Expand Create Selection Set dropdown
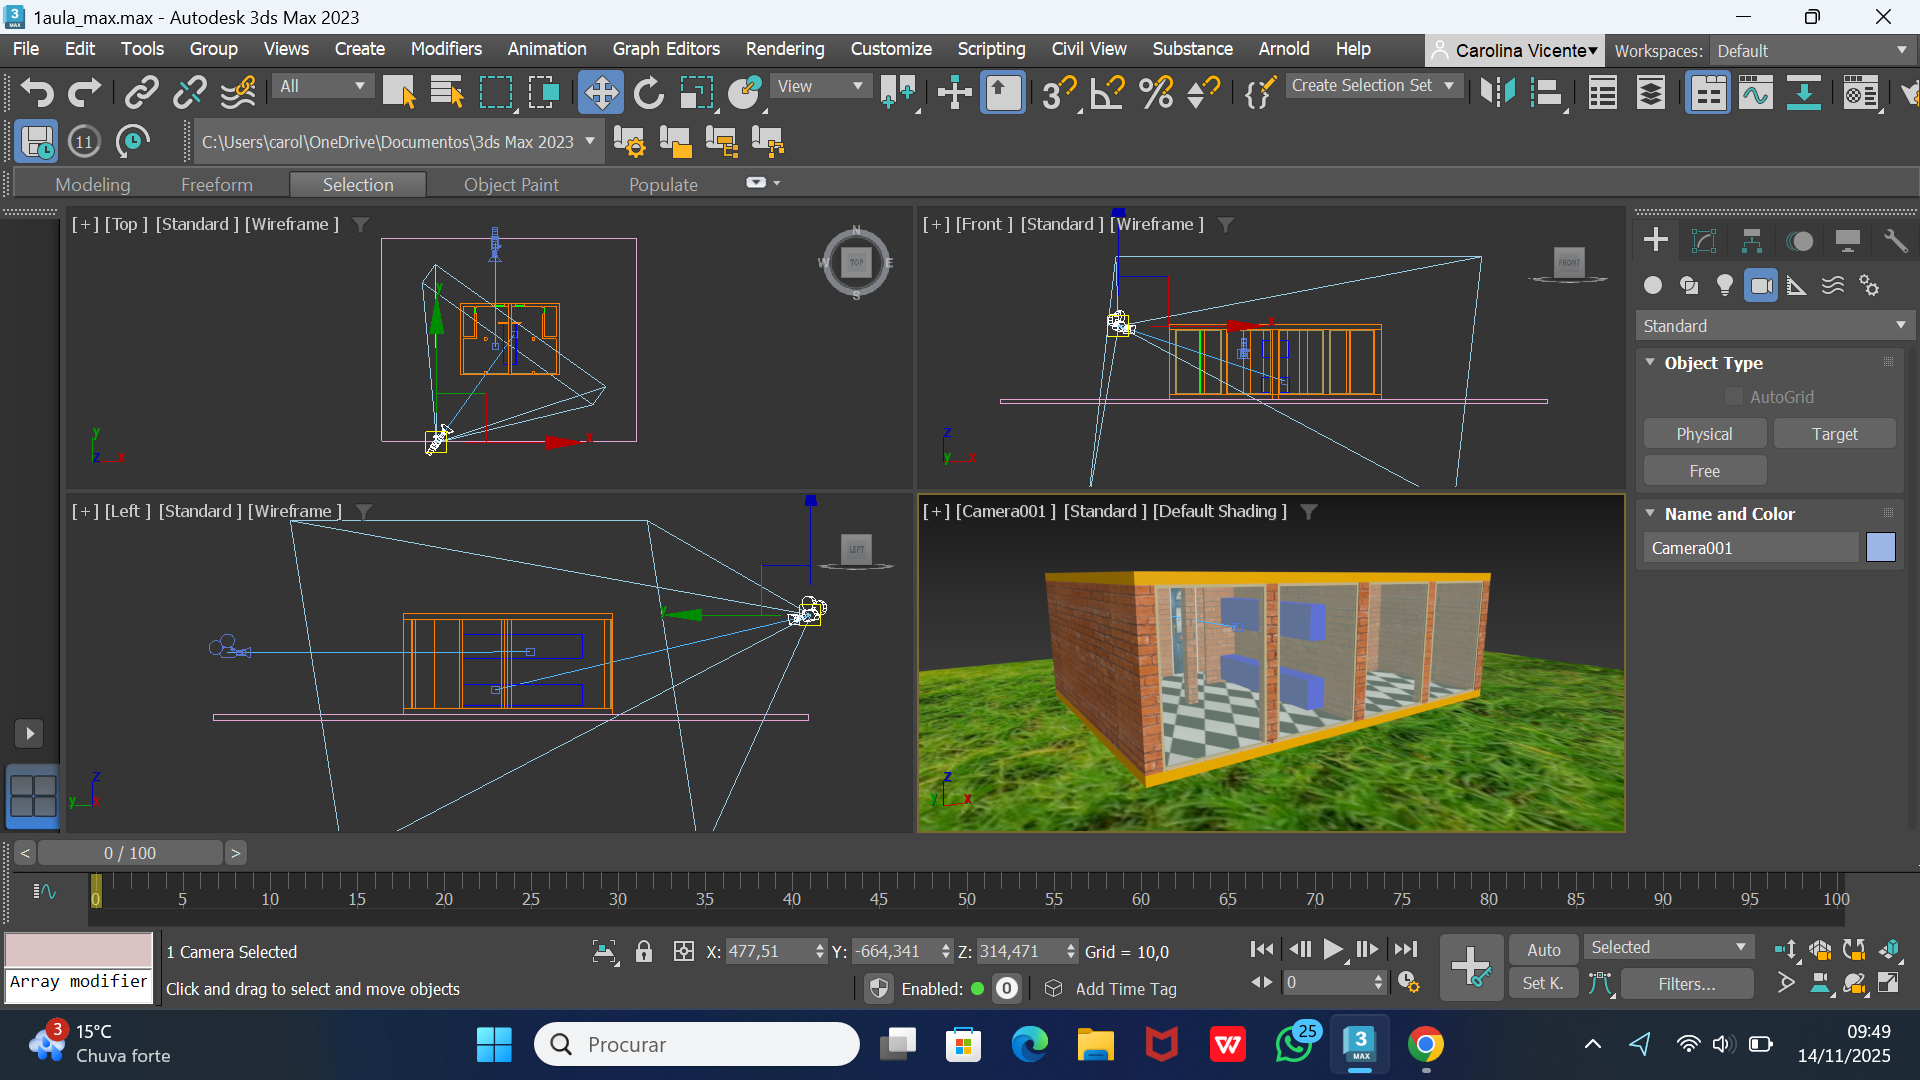1920x1080 pixels. pos(1449,86)
